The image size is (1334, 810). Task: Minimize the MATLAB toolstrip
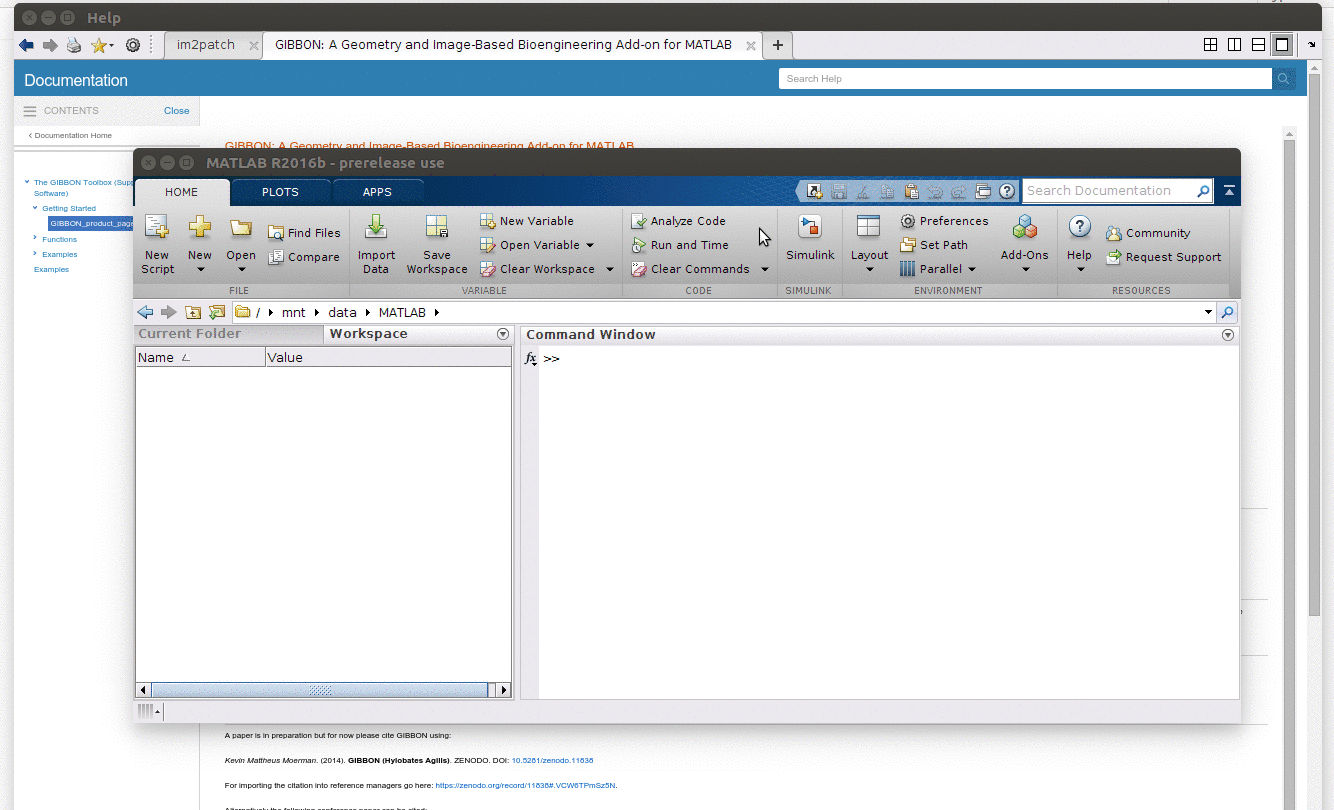pyautogui.click(x=1229, y=191)
